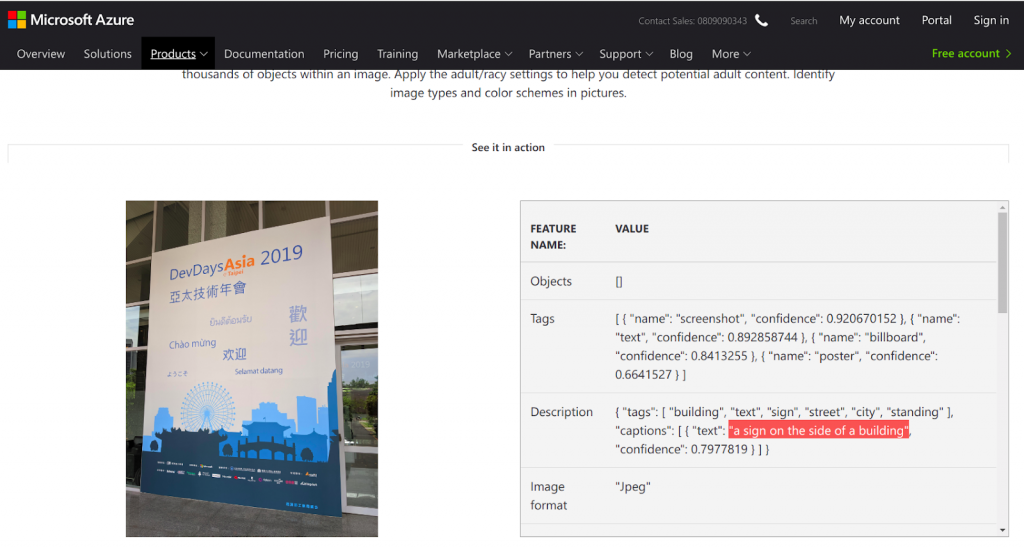This screenshot has height=548, width=1024.
Task: Click the results scrollbar down arrow
Action: 1002,530
